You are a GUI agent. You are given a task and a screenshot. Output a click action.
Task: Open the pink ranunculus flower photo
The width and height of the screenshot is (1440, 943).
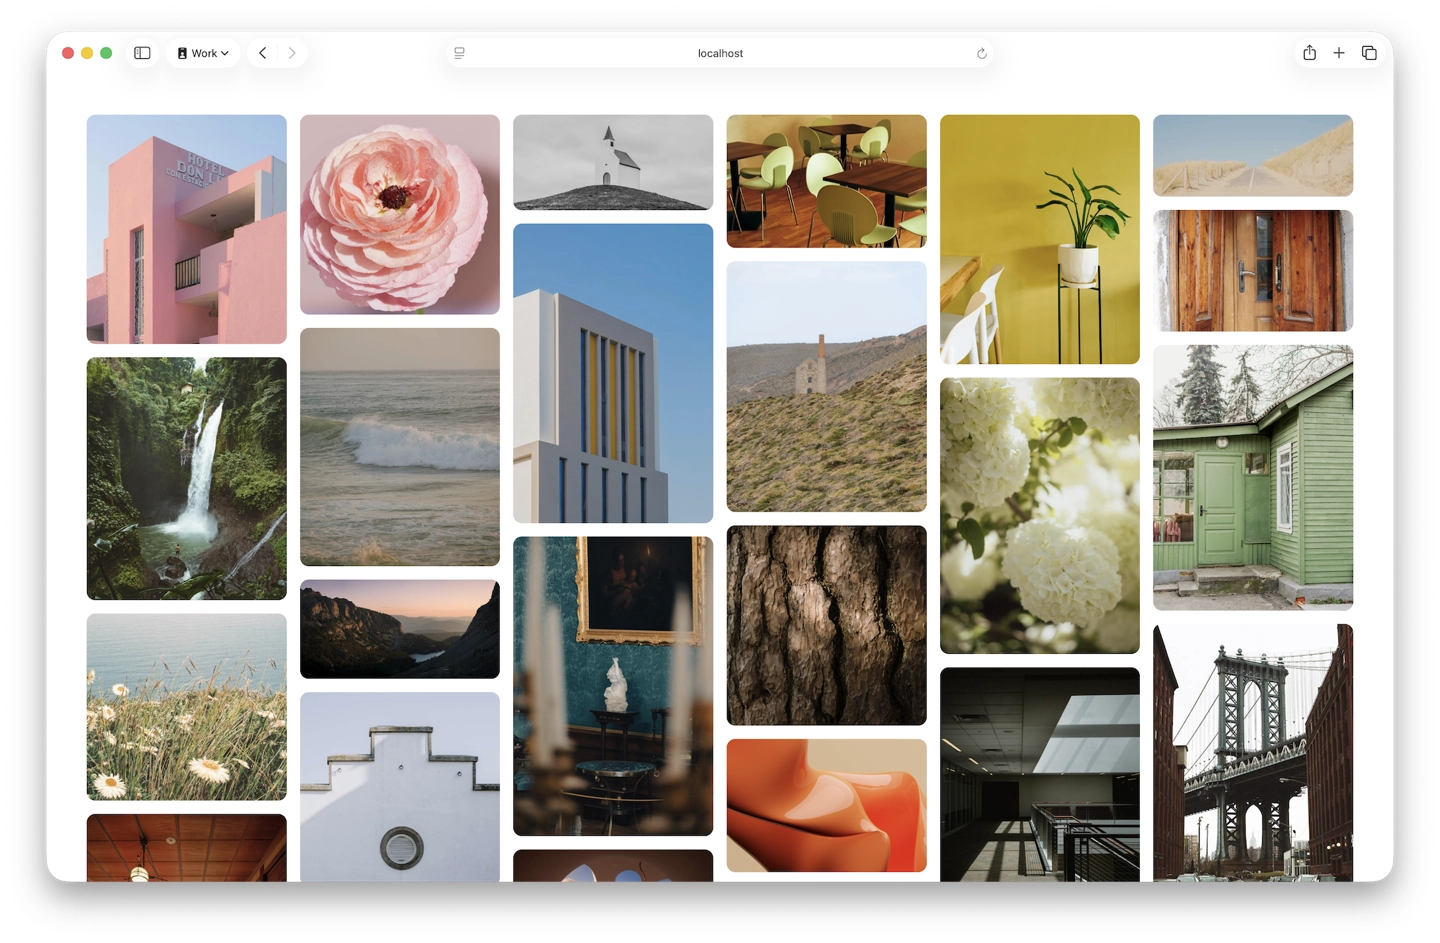(x=399, y=214)
